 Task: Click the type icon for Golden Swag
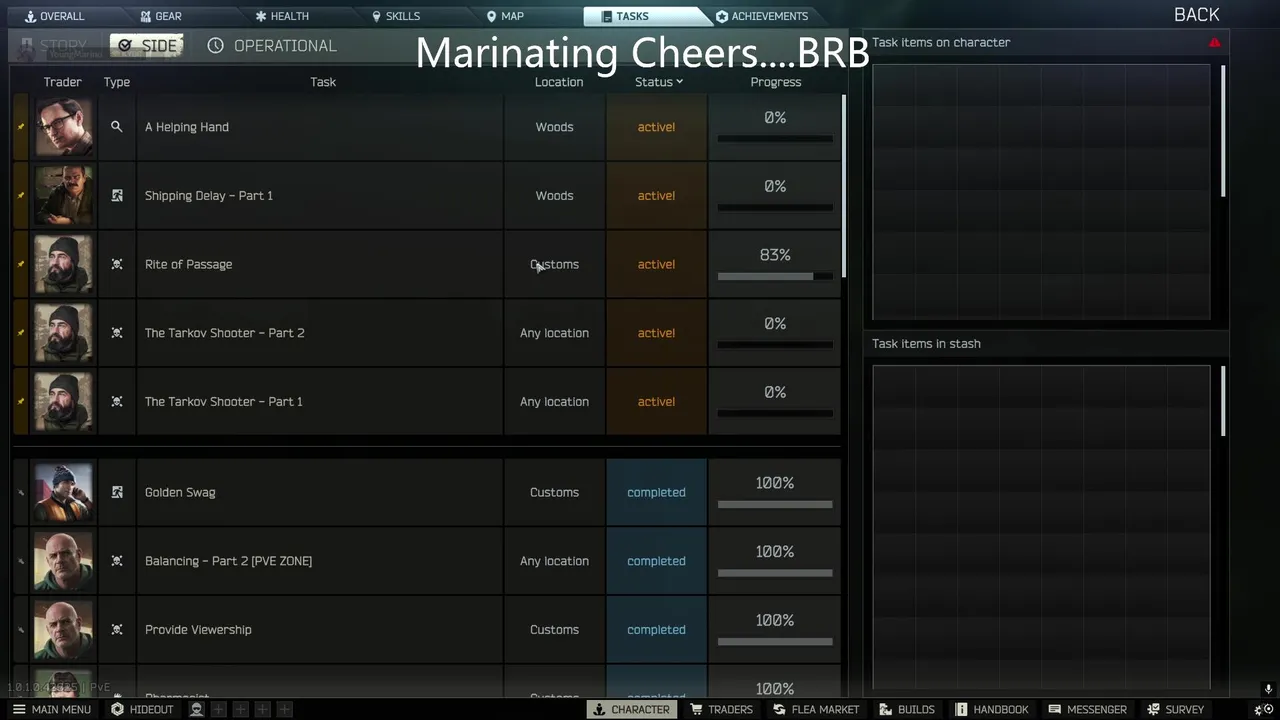(x=117, y=492)
